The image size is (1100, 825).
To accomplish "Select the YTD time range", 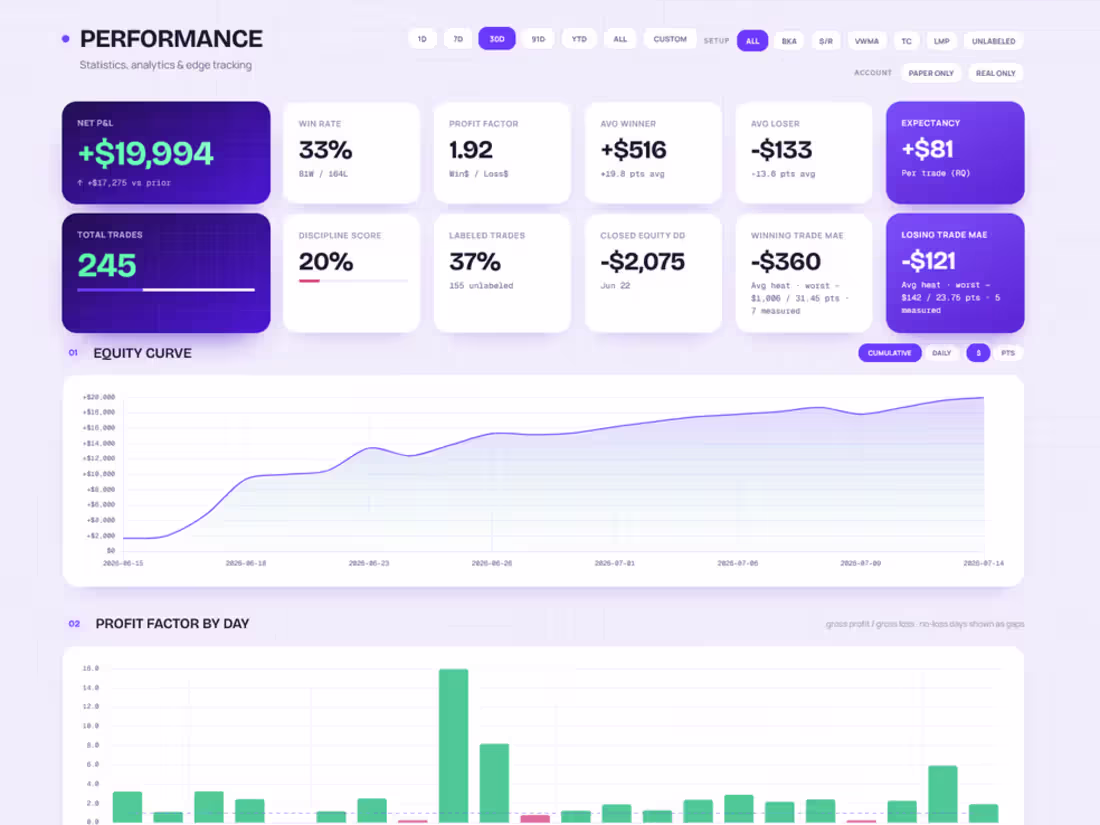I will click(x=579, y=39).
